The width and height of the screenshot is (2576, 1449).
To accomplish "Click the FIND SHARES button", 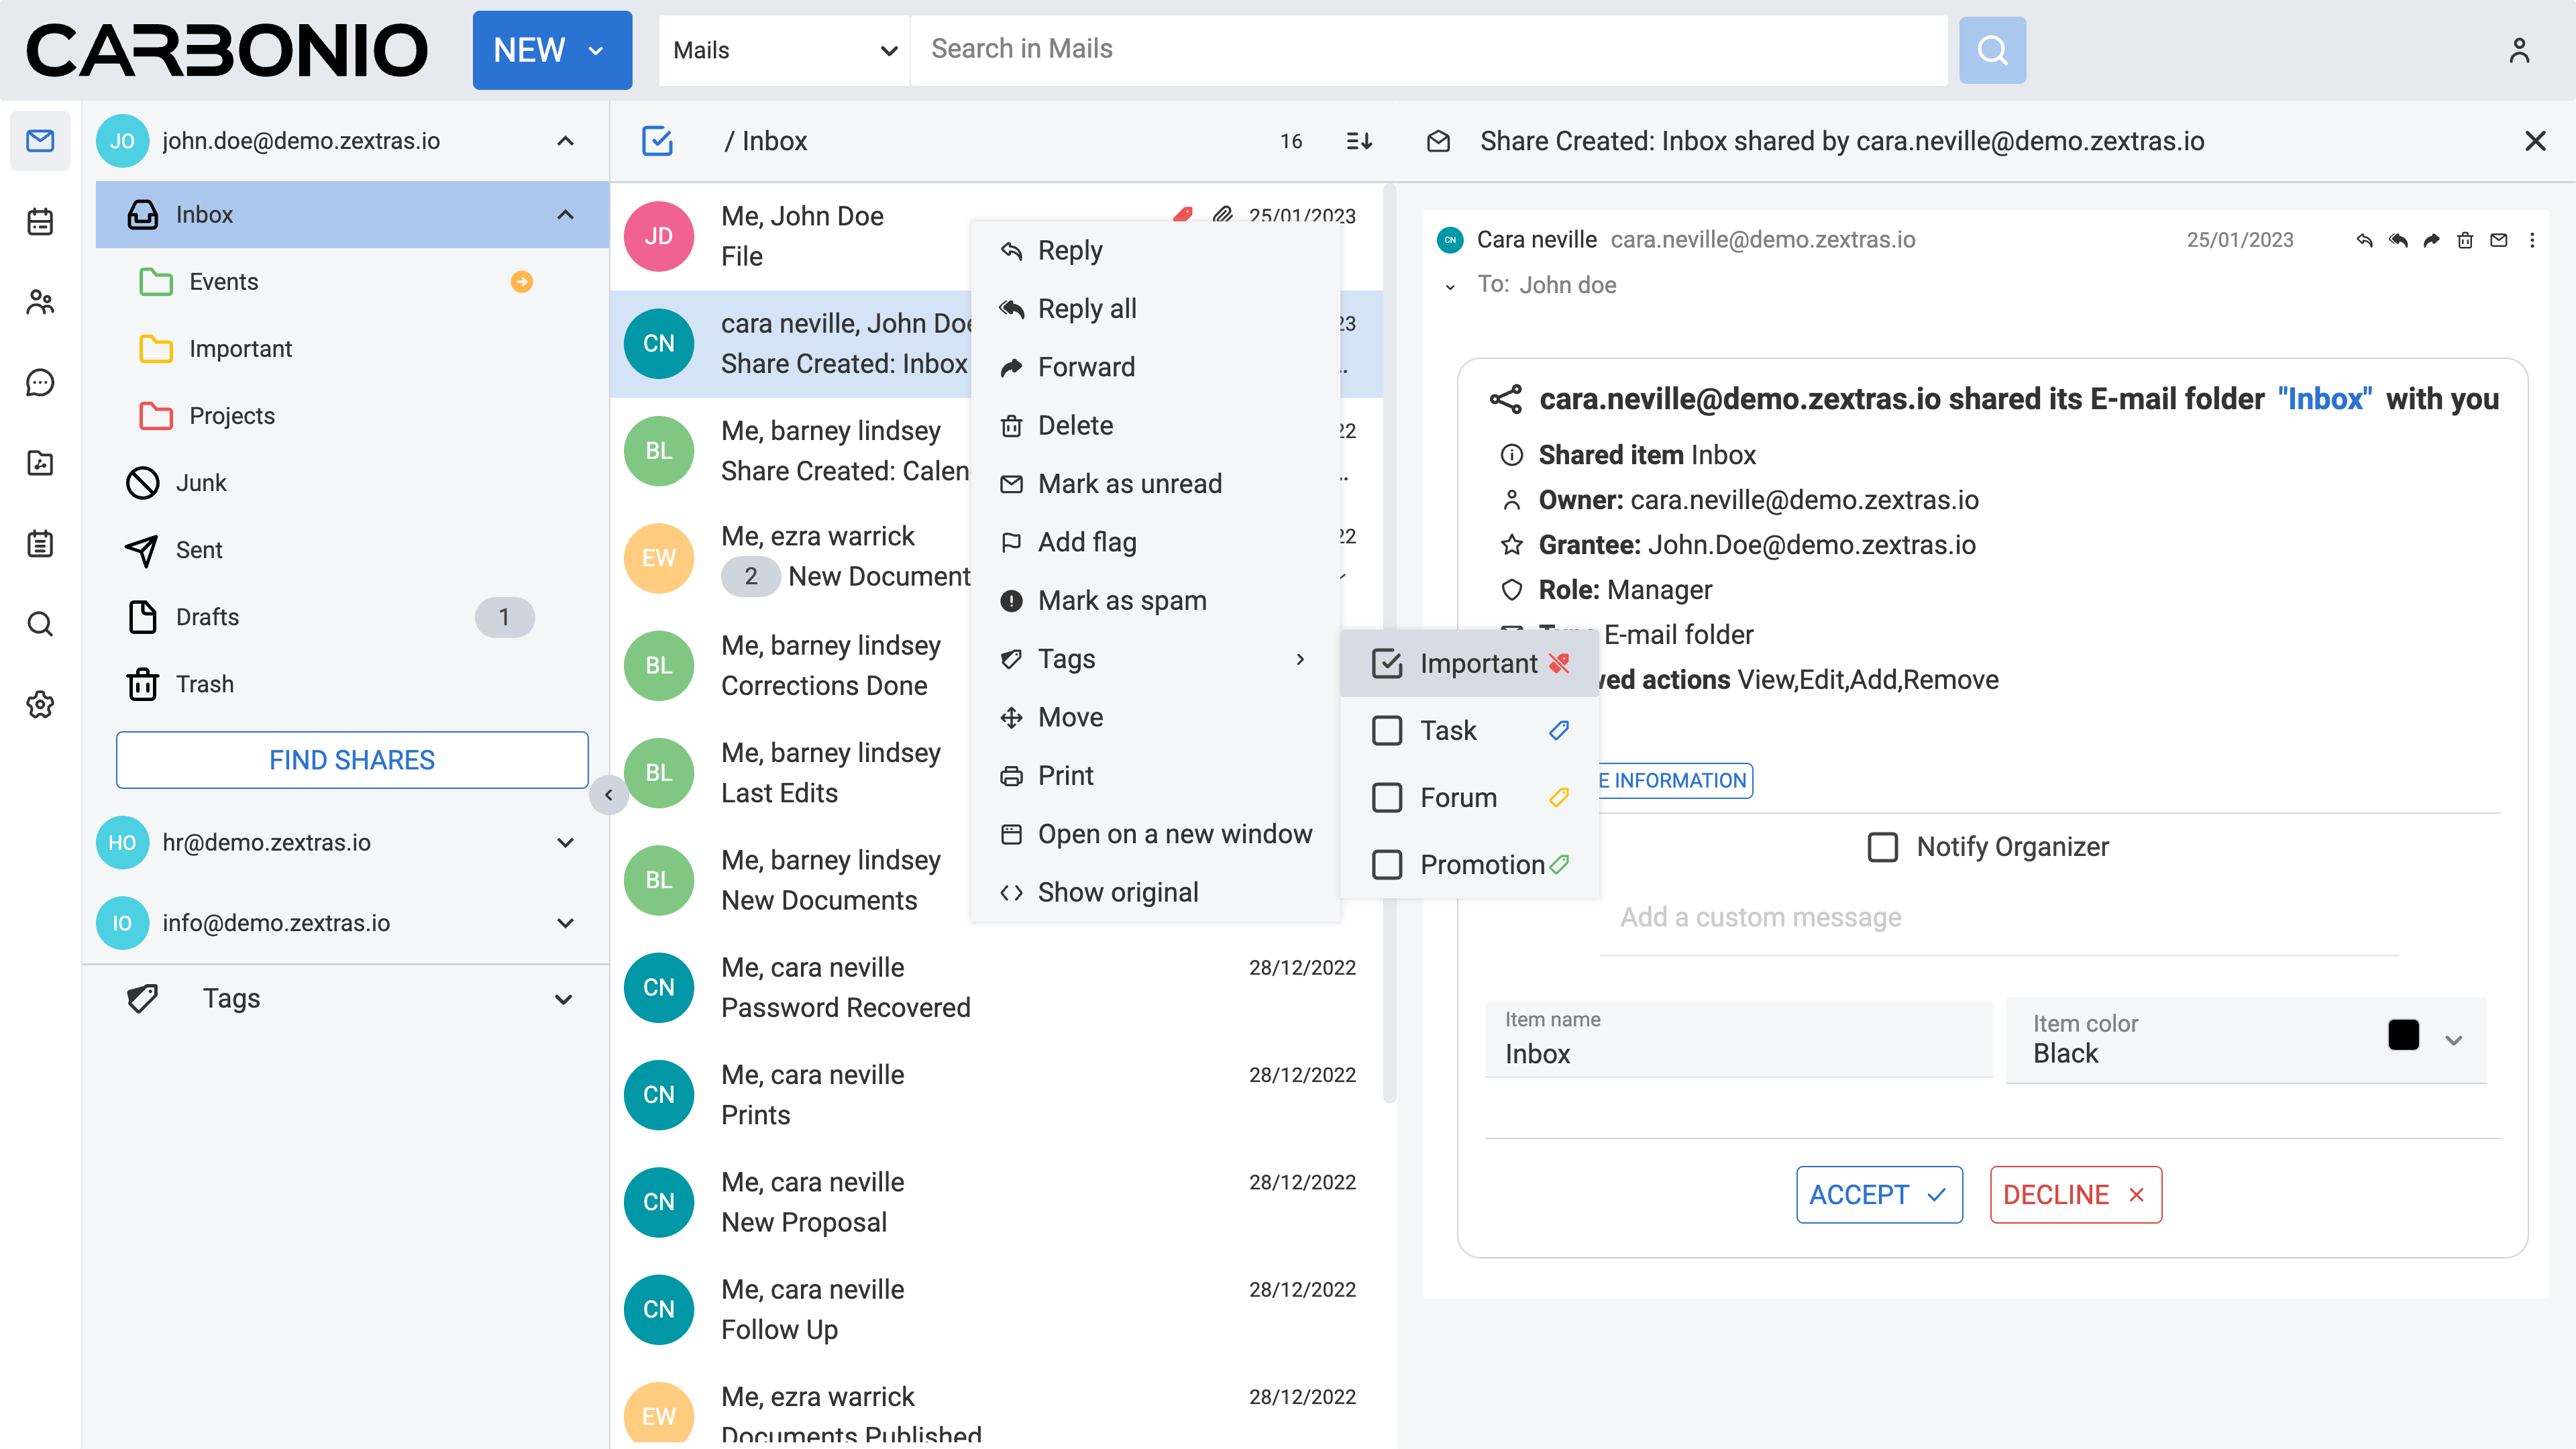I will click(x=352, y=760).
